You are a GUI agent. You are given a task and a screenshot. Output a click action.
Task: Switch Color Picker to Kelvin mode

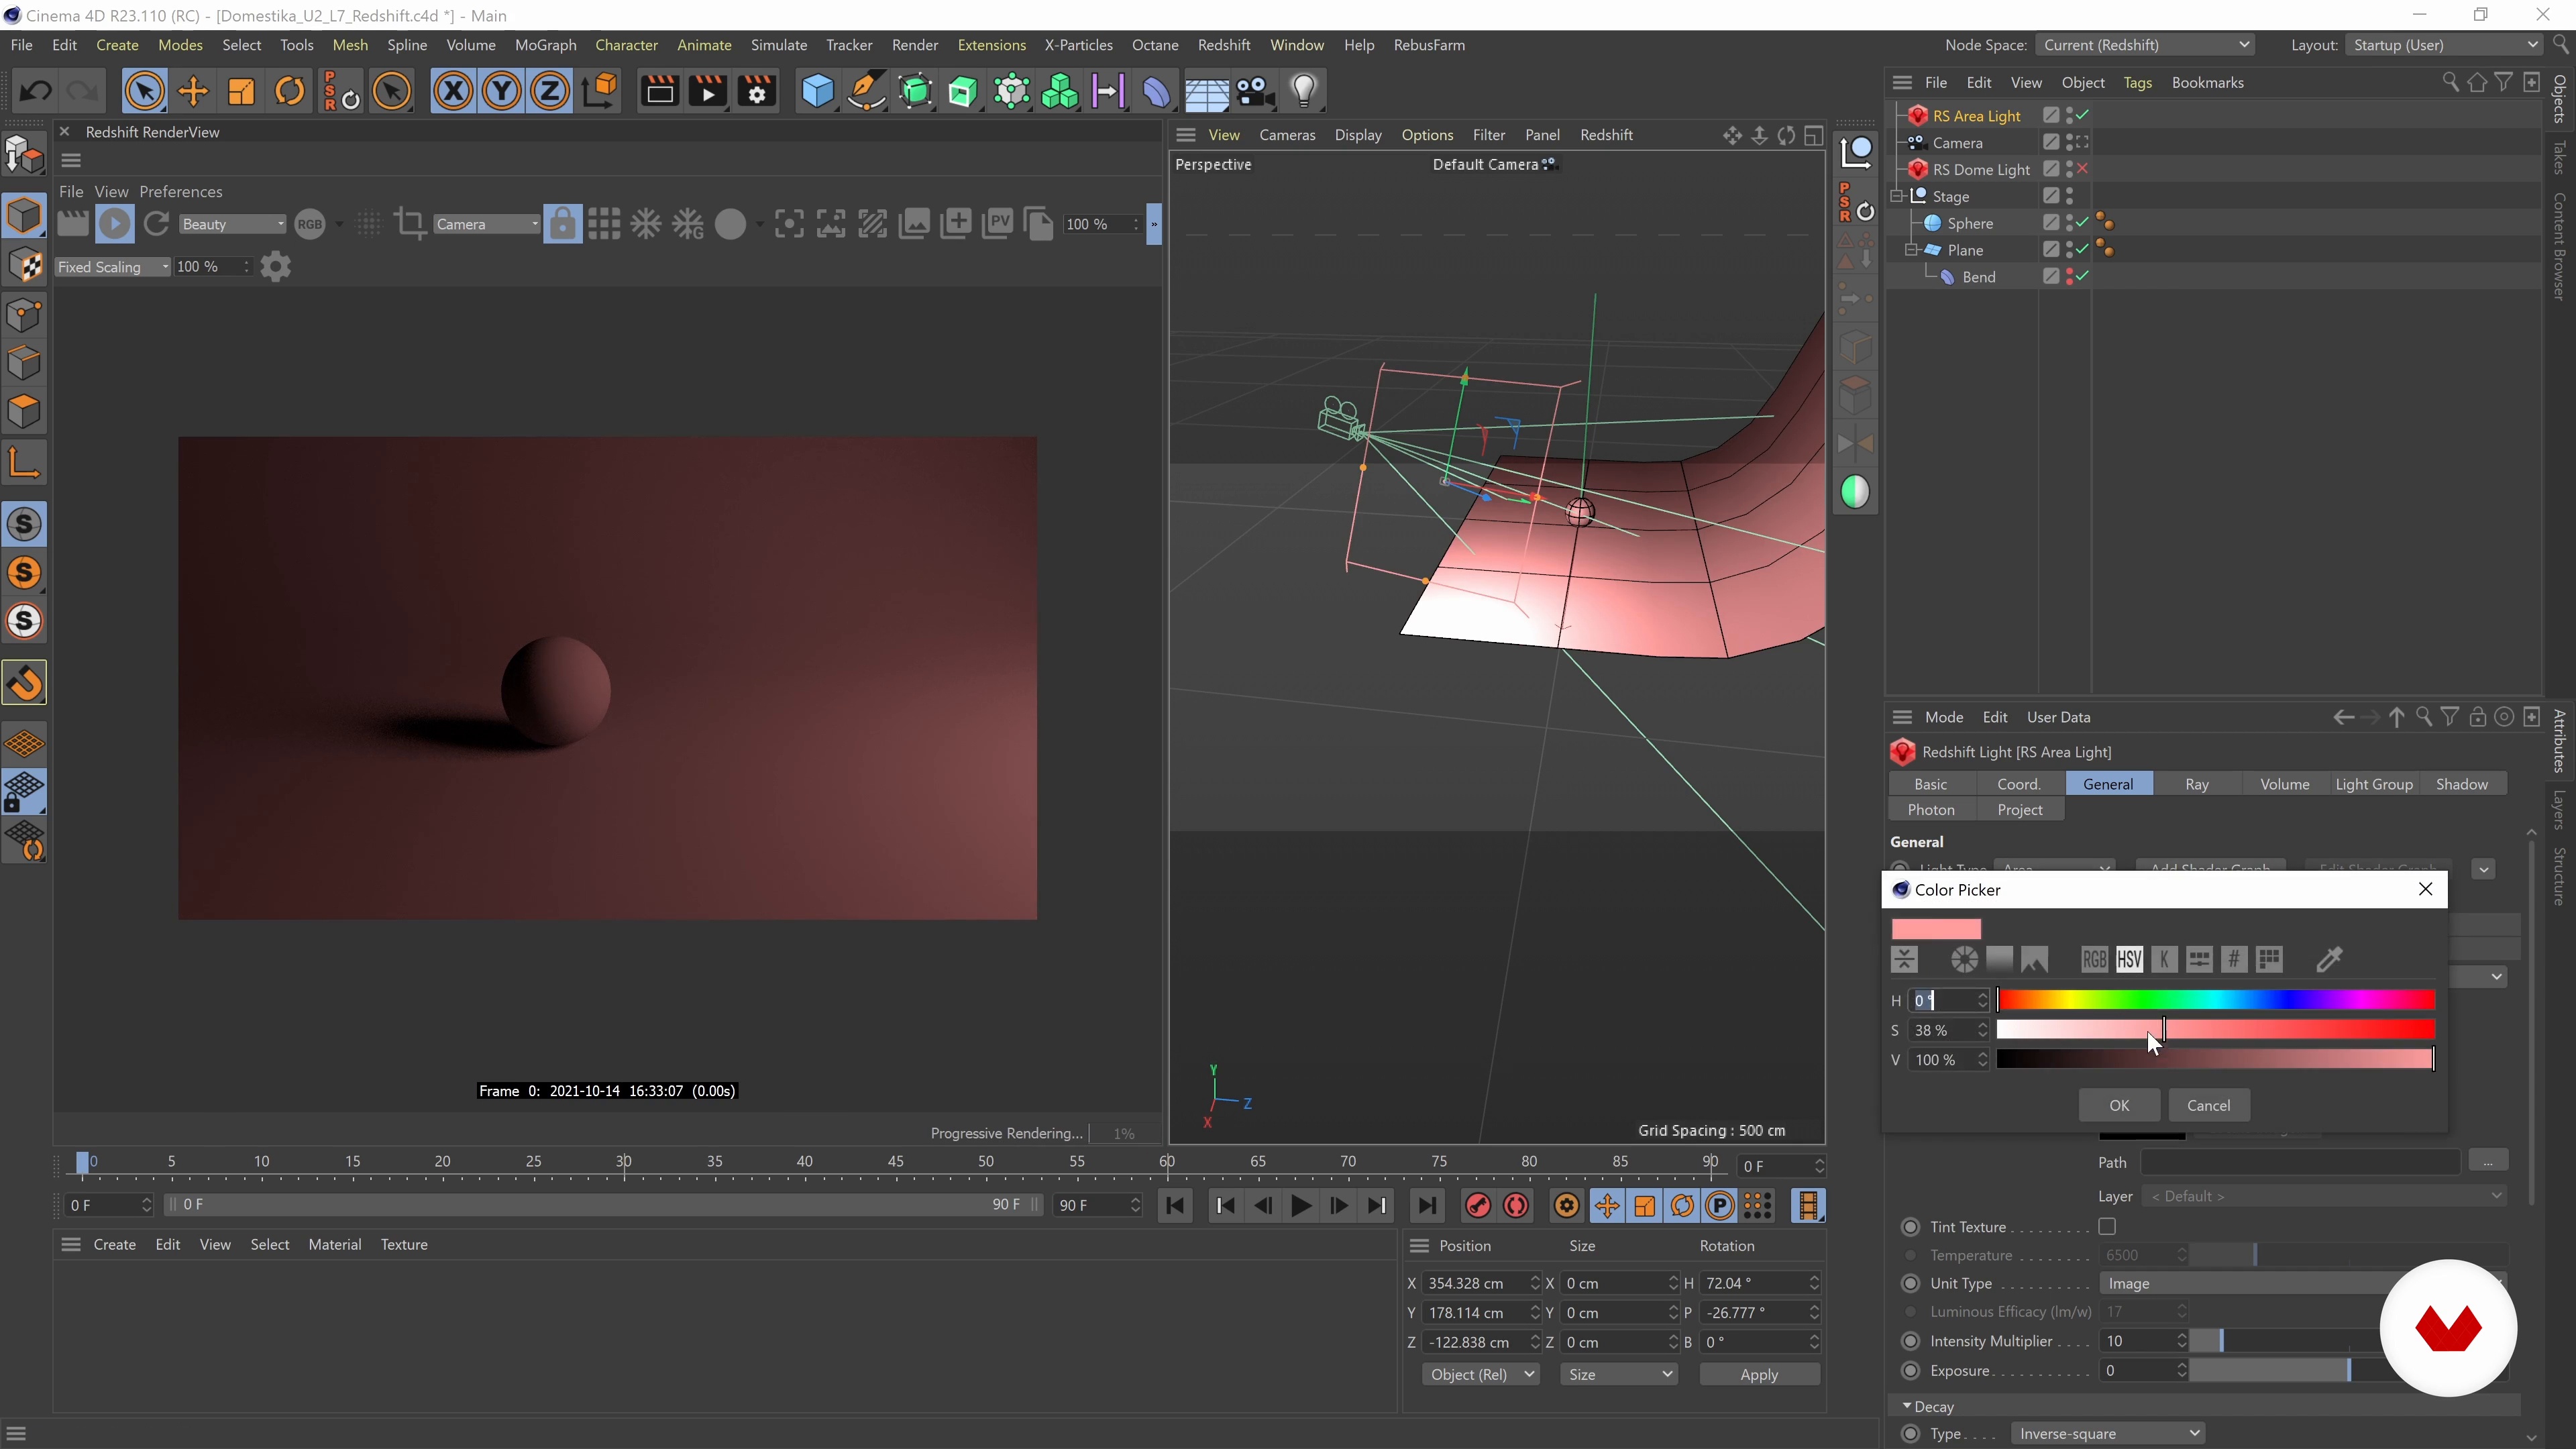tap(2164, 960)
